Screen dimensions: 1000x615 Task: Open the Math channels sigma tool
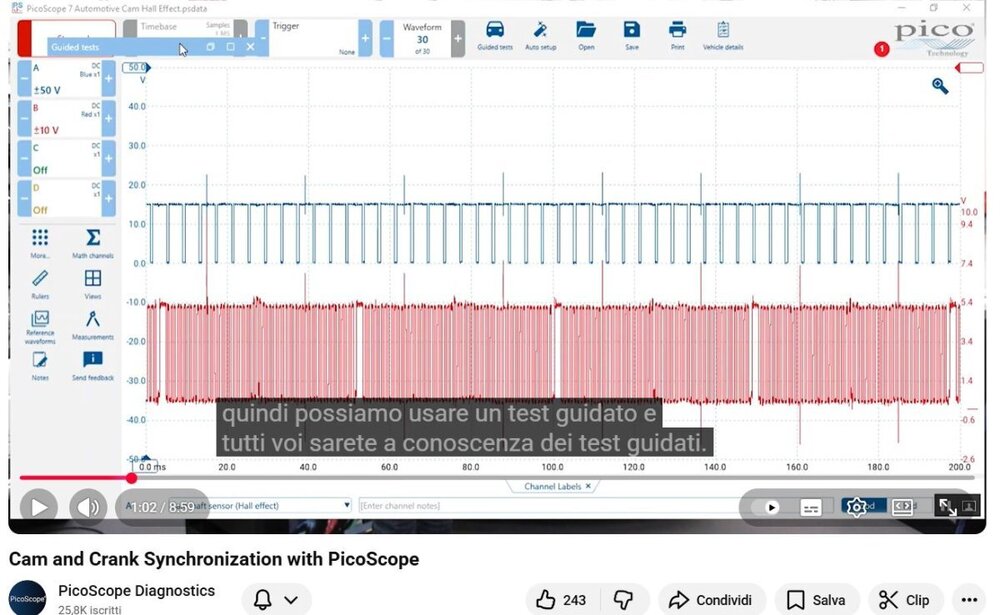(93, 239)
